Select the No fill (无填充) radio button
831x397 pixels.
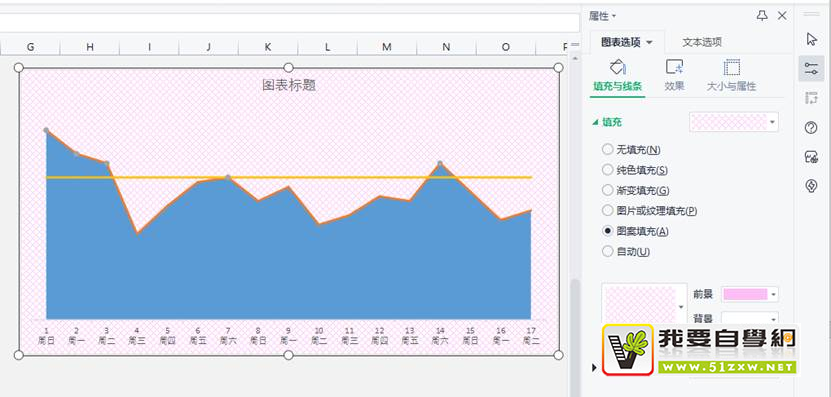point(607,149)
